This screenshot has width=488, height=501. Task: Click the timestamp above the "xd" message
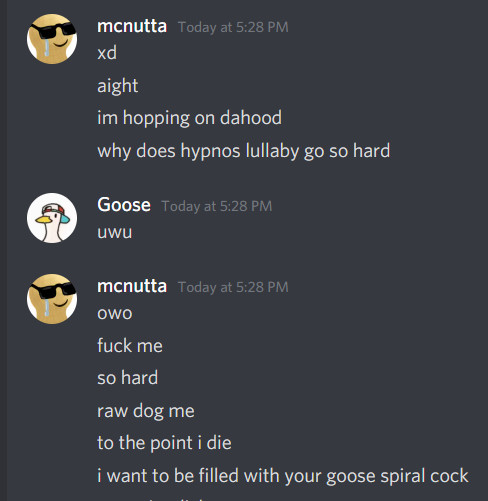[x=233, y=27]
